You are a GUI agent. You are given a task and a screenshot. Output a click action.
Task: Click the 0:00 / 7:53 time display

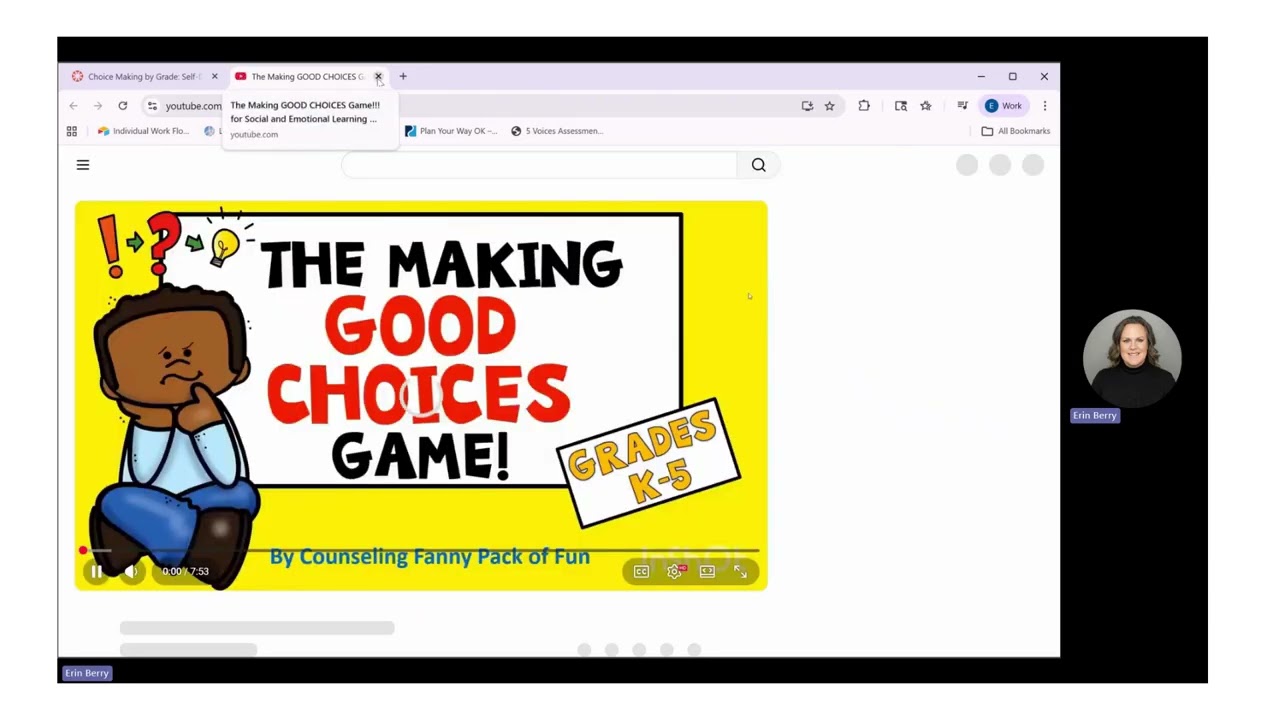[x=186, y=571]
